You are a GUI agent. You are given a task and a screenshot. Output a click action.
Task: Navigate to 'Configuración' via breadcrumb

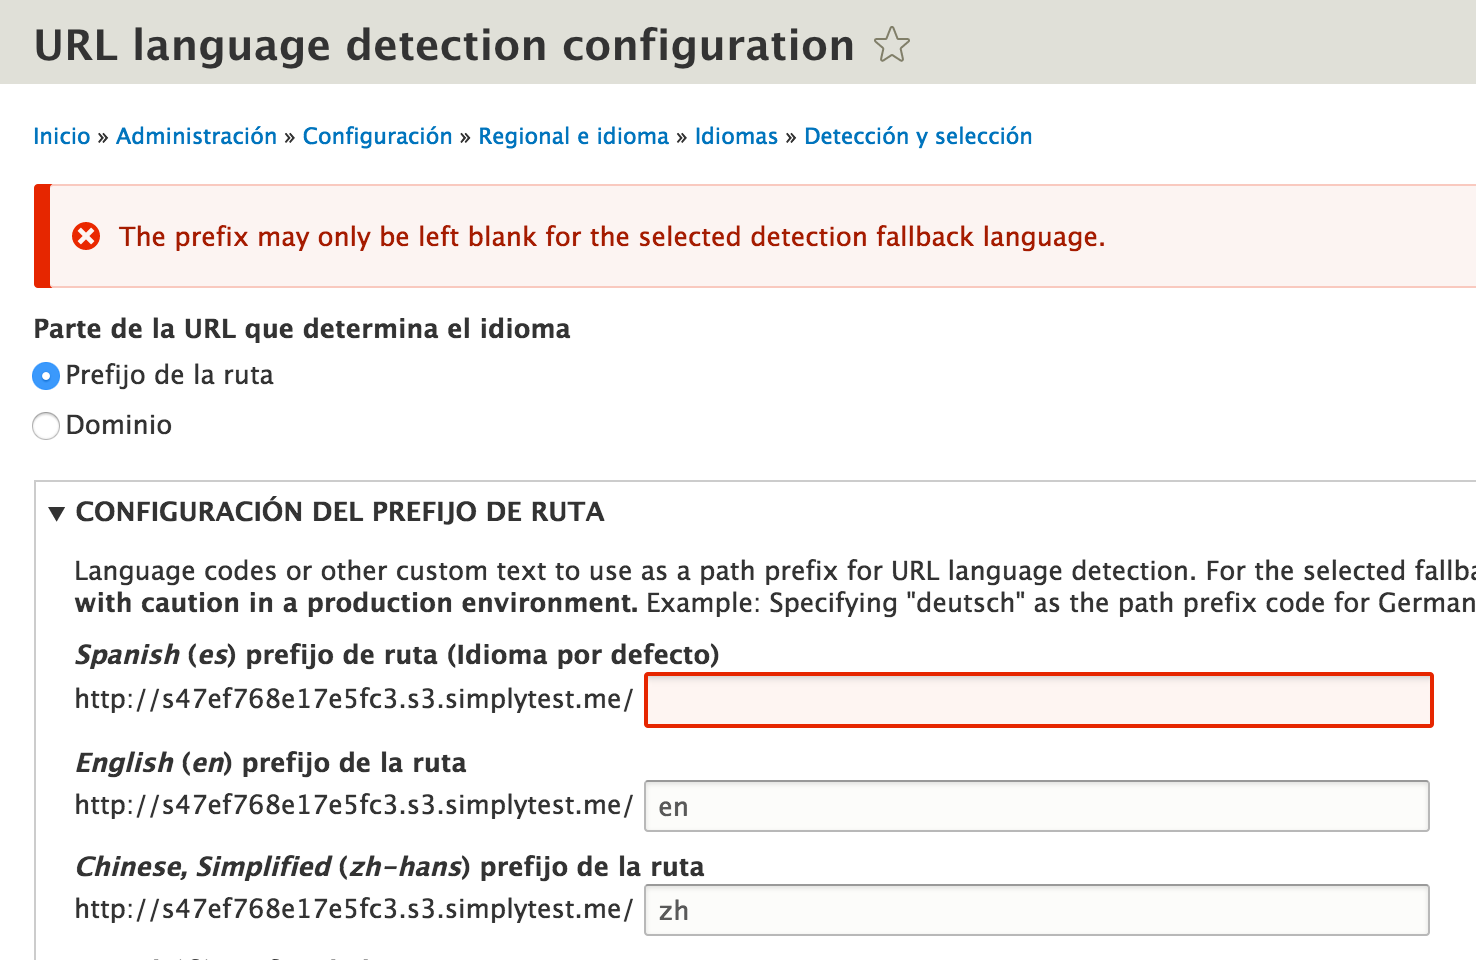tap(378, 135)
